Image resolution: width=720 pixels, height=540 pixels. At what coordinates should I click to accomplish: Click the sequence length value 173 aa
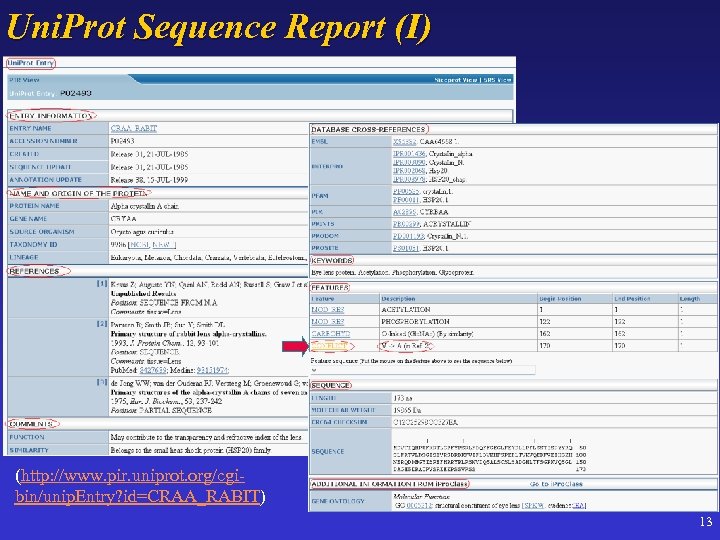(x=403, y=398)
